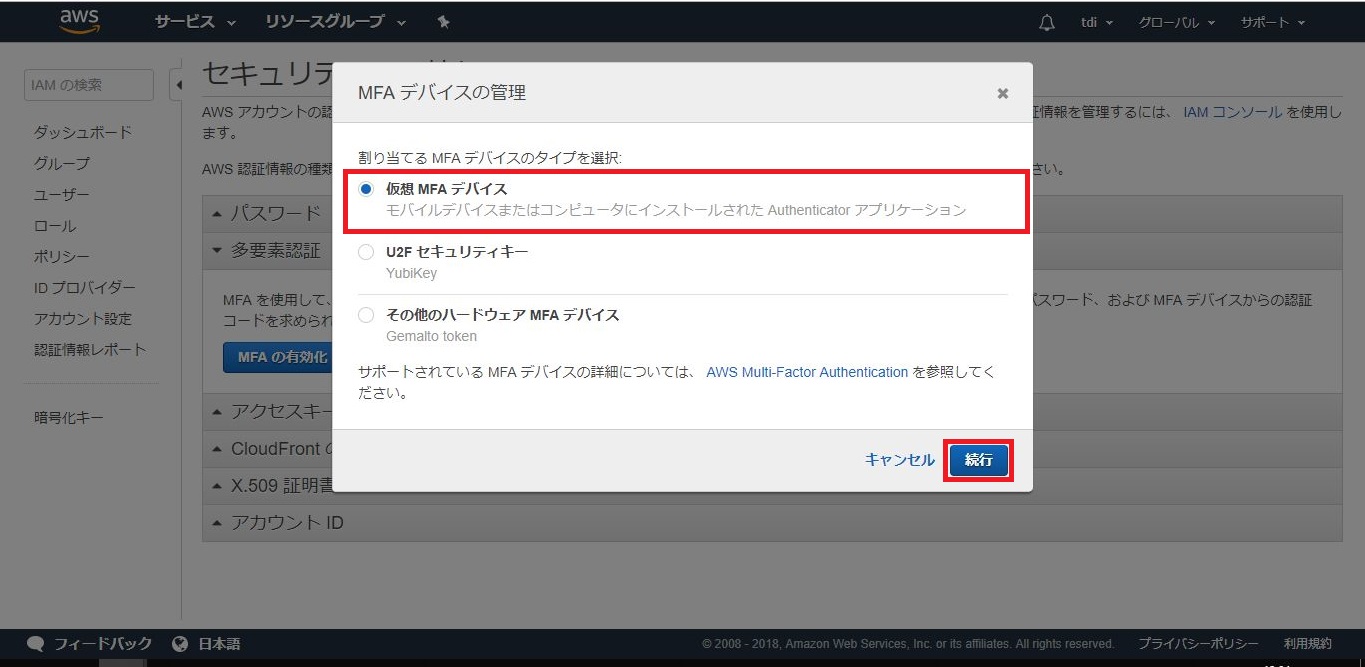Click the AWS logo icon
The image size is (1365, 667).
click(x=79, y=21)
